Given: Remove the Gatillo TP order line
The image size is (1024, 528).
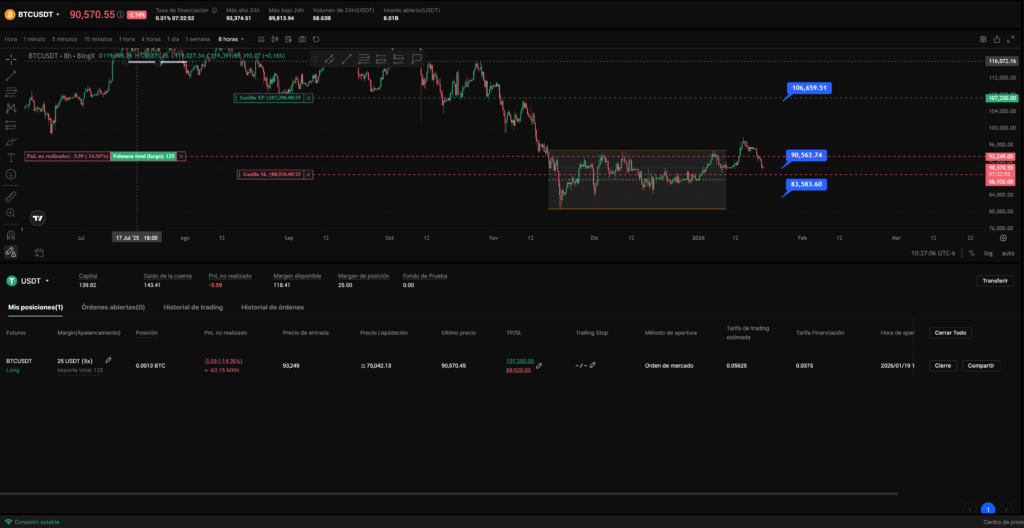Looking at the screenshot, I should click(x=308, y=98).
